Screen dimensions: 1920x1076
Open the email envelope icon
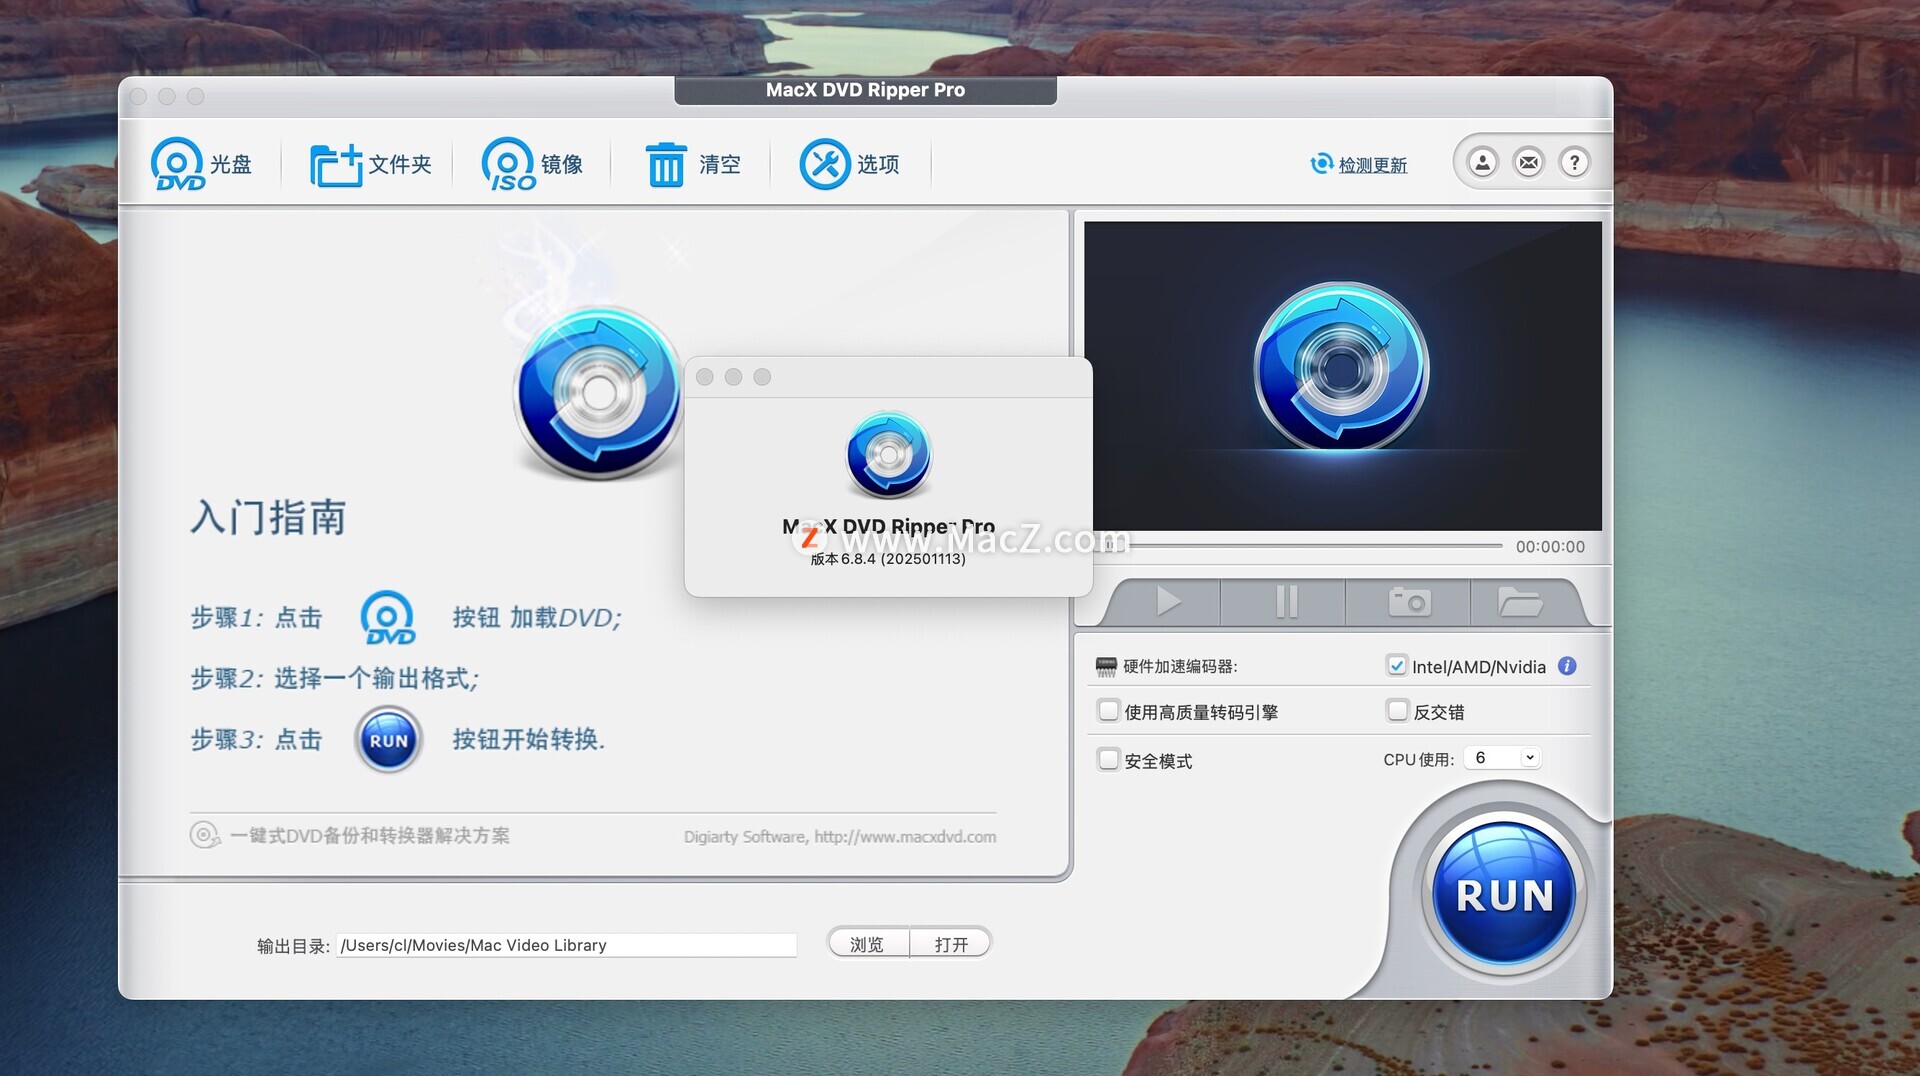[x=1528, y=162]
